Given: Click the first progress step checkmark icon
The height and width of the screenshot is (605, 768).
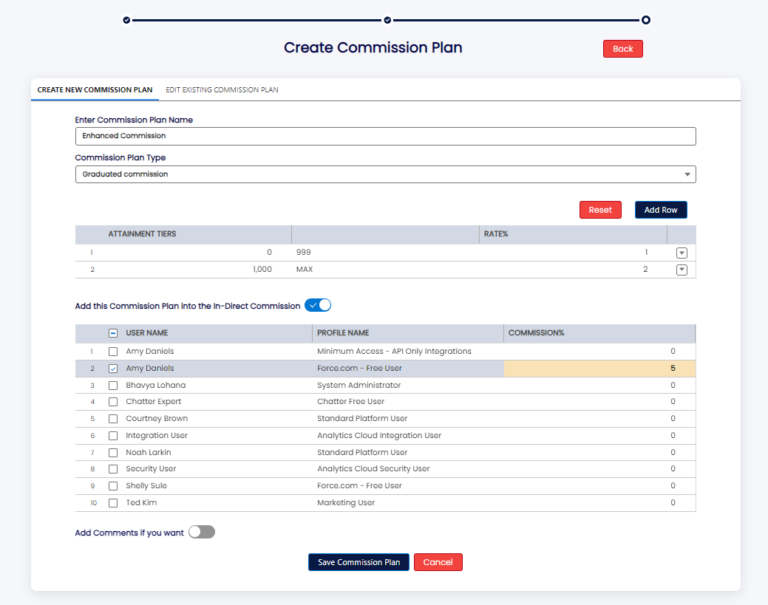Looking at the screenshot, I should coord(126,19).
